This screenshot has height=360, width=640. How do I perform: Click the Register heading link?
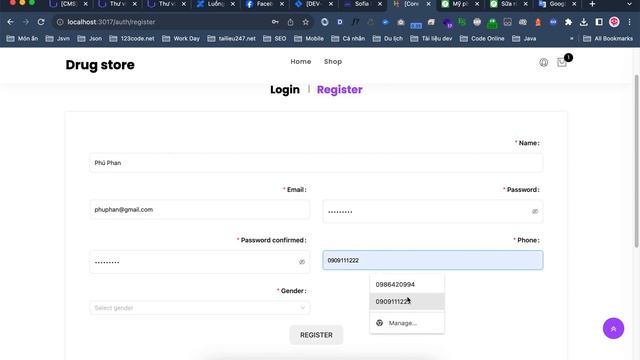coord(340,89)
